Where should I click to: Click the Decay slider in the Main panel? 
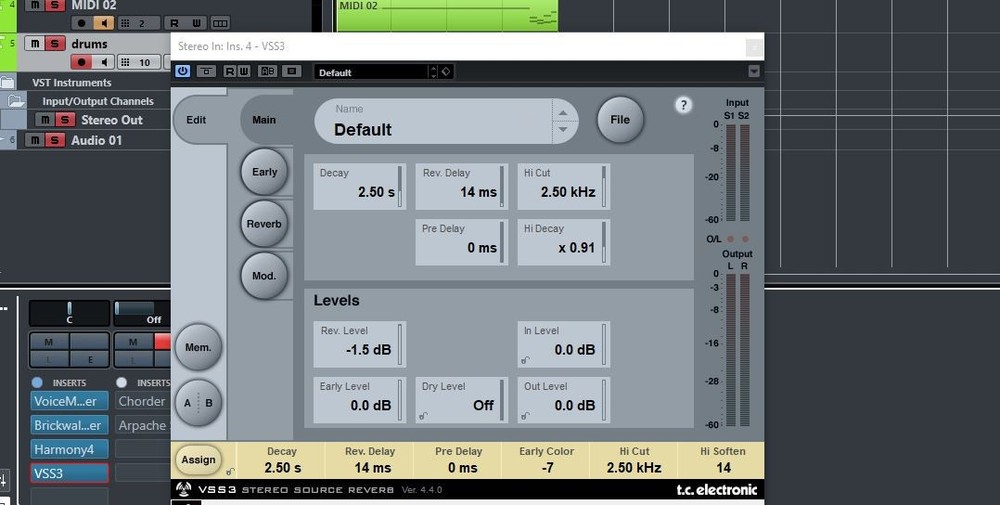400,186
